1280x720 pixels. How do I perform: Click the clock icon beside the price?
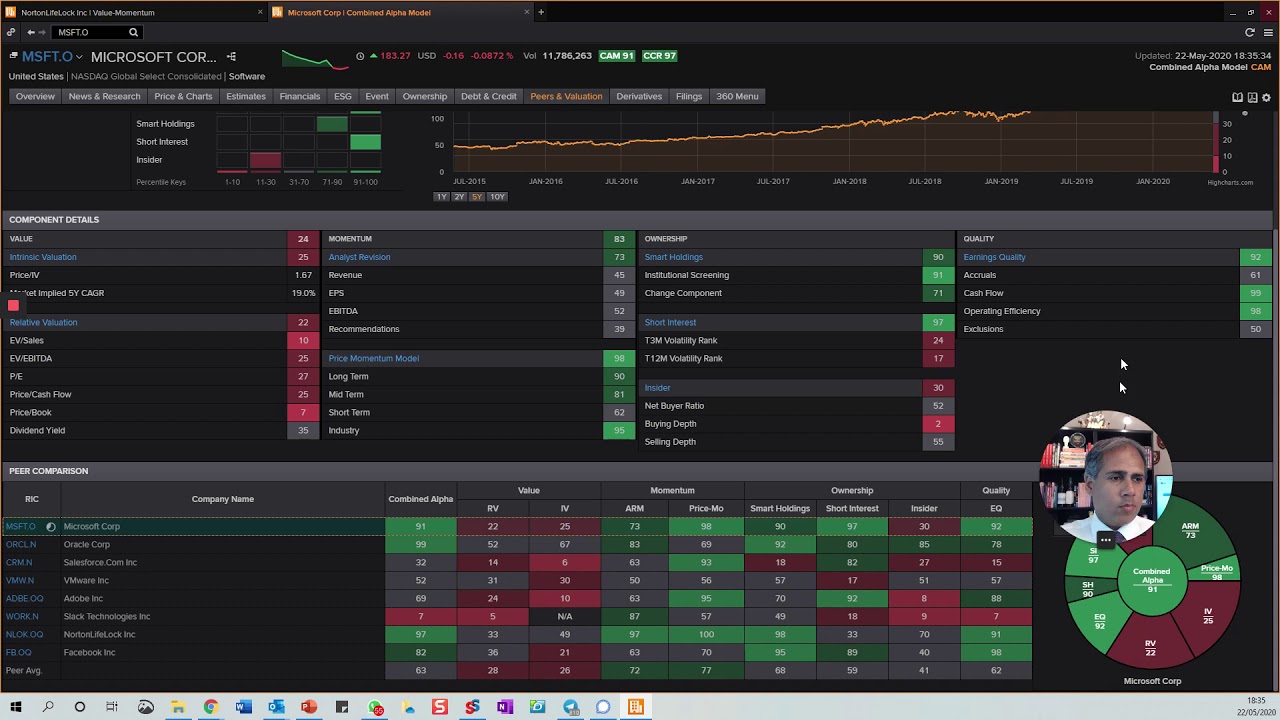[360, 56]
